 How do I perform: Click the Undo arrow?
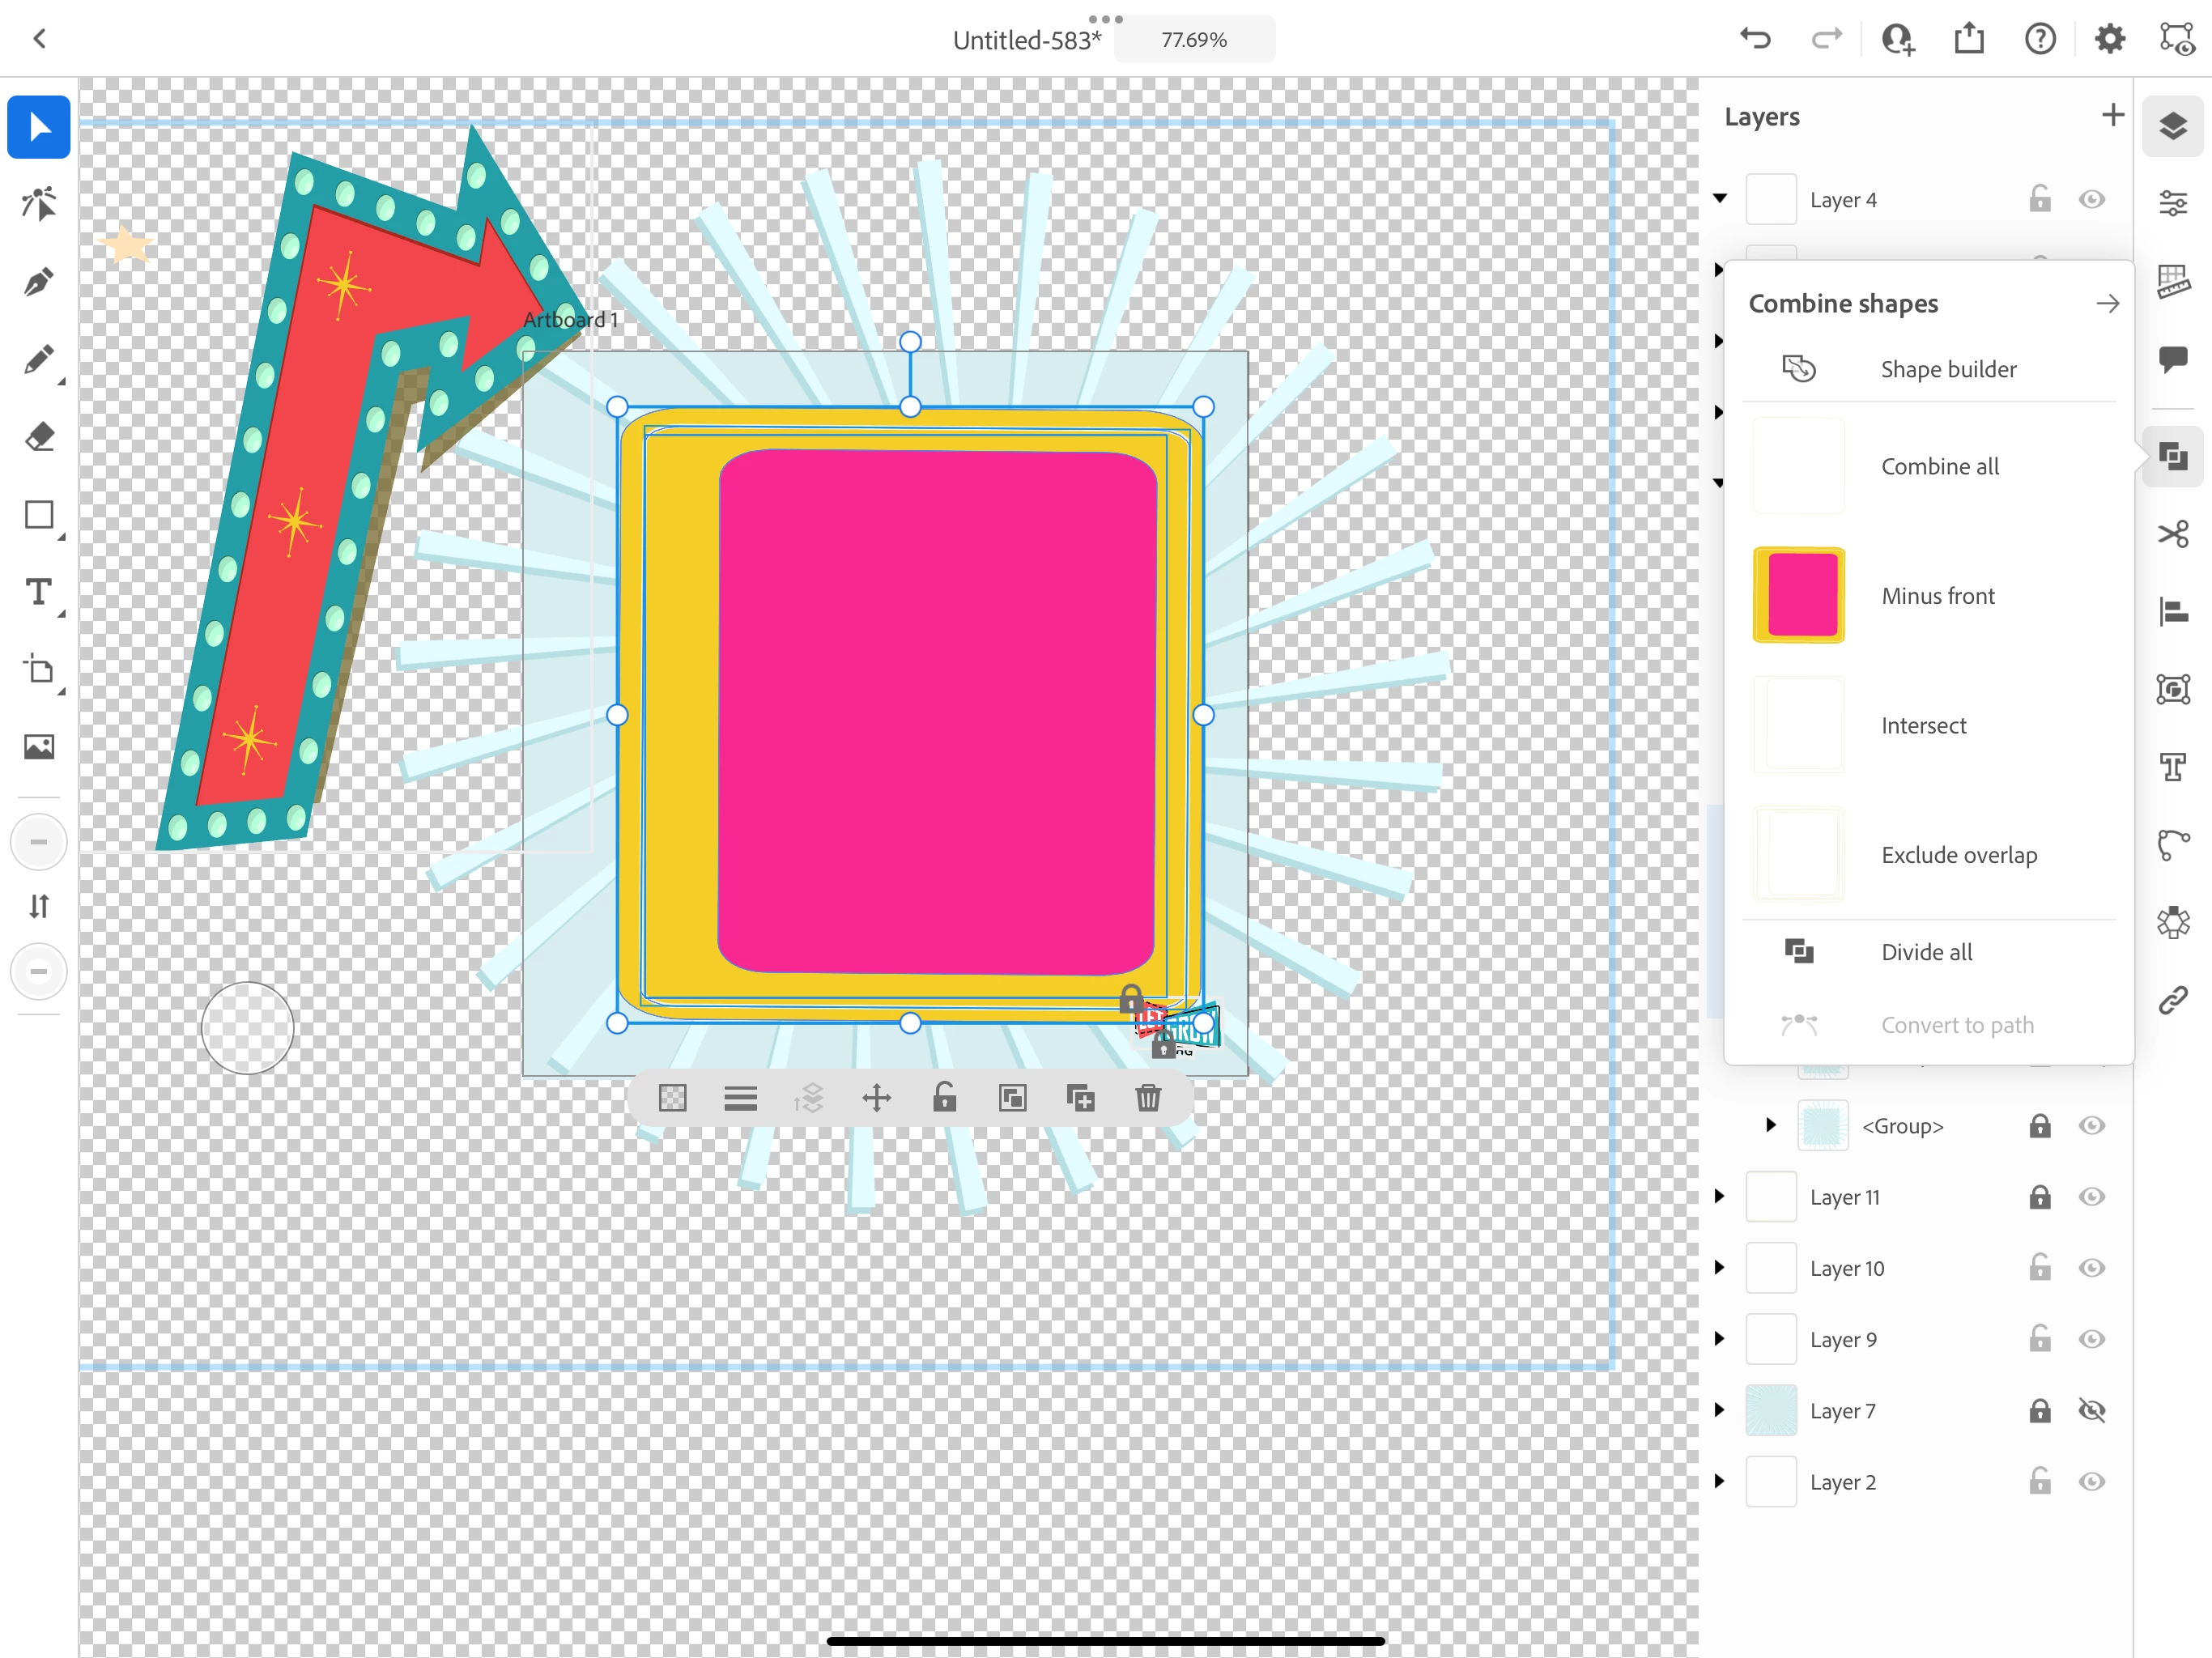(x=1755, y=38)
